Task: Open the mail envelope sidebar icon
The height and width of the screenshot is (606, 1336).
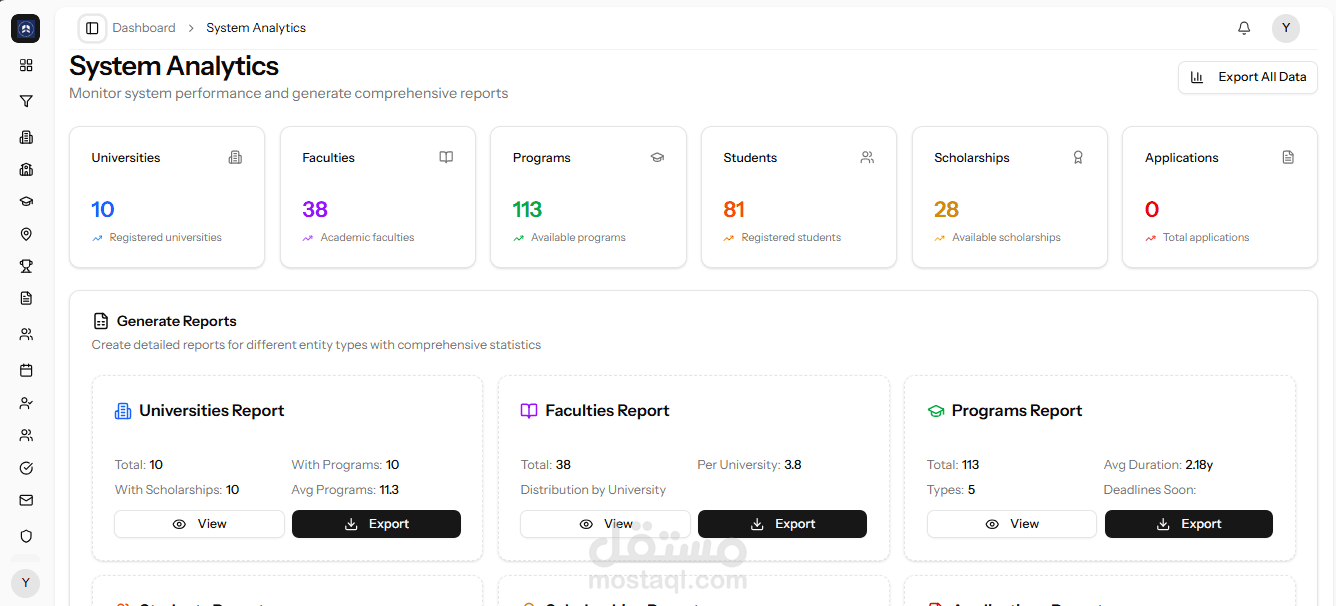Action: (26, 500)
